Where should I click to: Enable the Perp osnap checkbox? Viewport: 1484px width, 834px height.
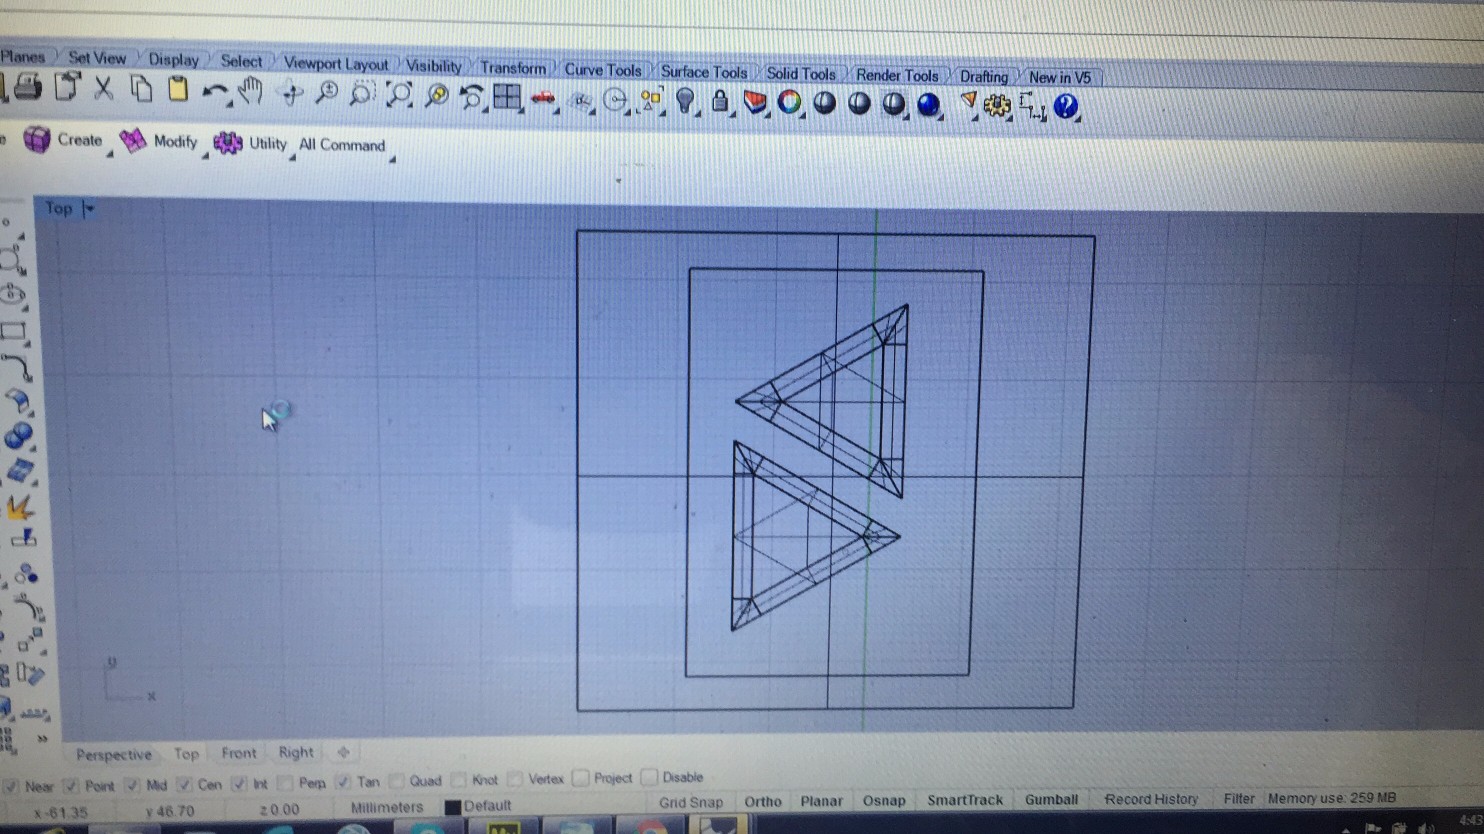[x=285, y=783]
